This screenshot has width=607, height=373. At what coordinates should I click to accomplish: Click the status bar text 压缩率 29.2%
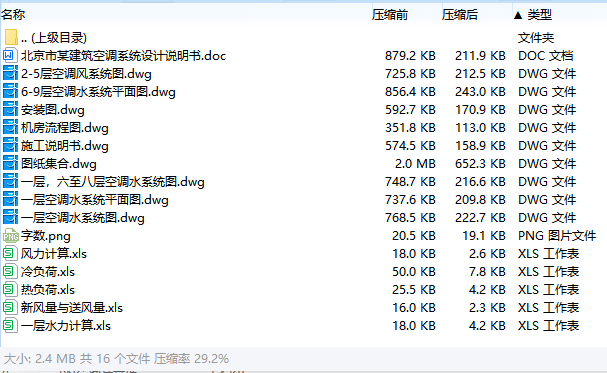(x=191, y=359)
